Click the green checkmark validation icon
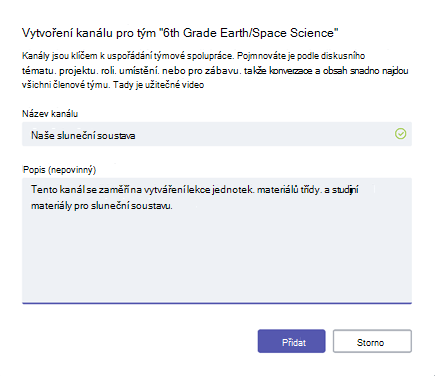435x376 pixels. click(400, 134)
